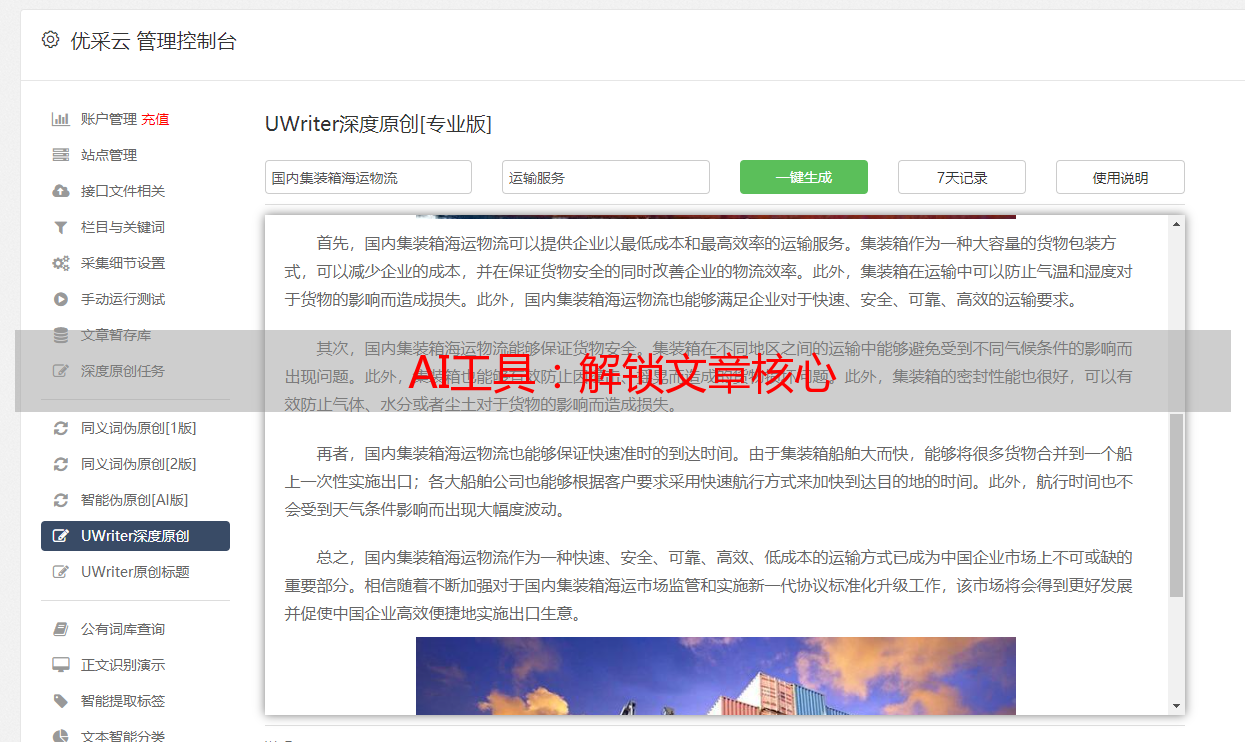Click the edit icon for UWriter深度原创
The height and width of the screenshot is (742, 1245).
[61, 536]
